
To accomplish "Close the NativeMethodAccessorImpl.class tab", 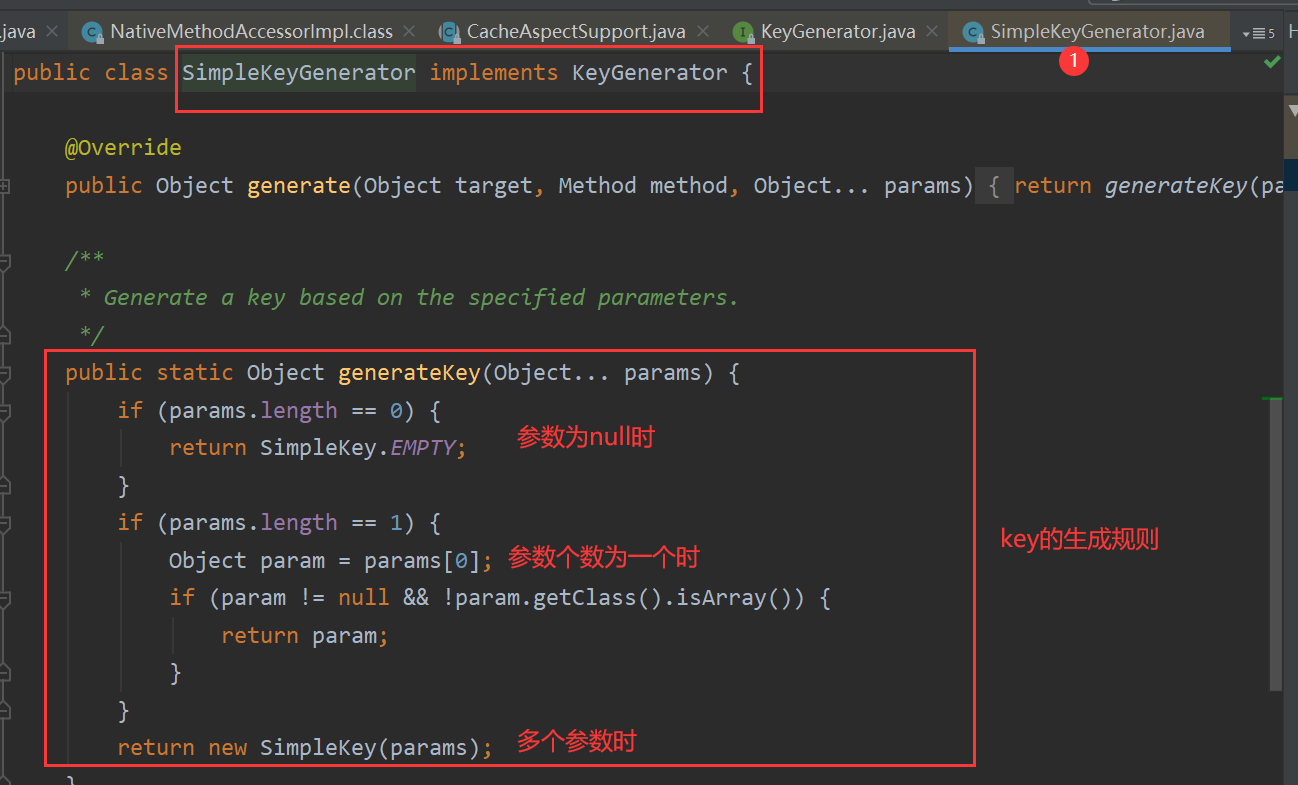I will (x=409, y=31).
